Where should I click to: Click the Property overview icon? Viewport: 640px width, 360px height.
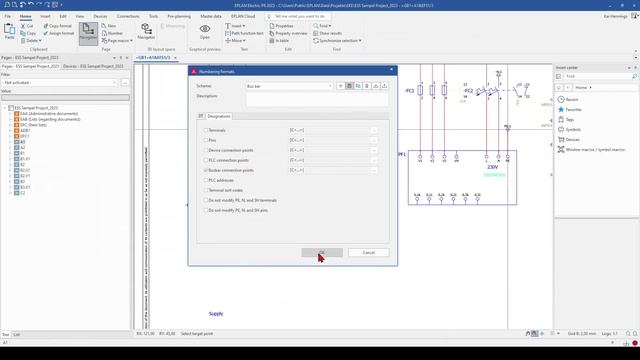pyautogui.click(x=272, y=33)
